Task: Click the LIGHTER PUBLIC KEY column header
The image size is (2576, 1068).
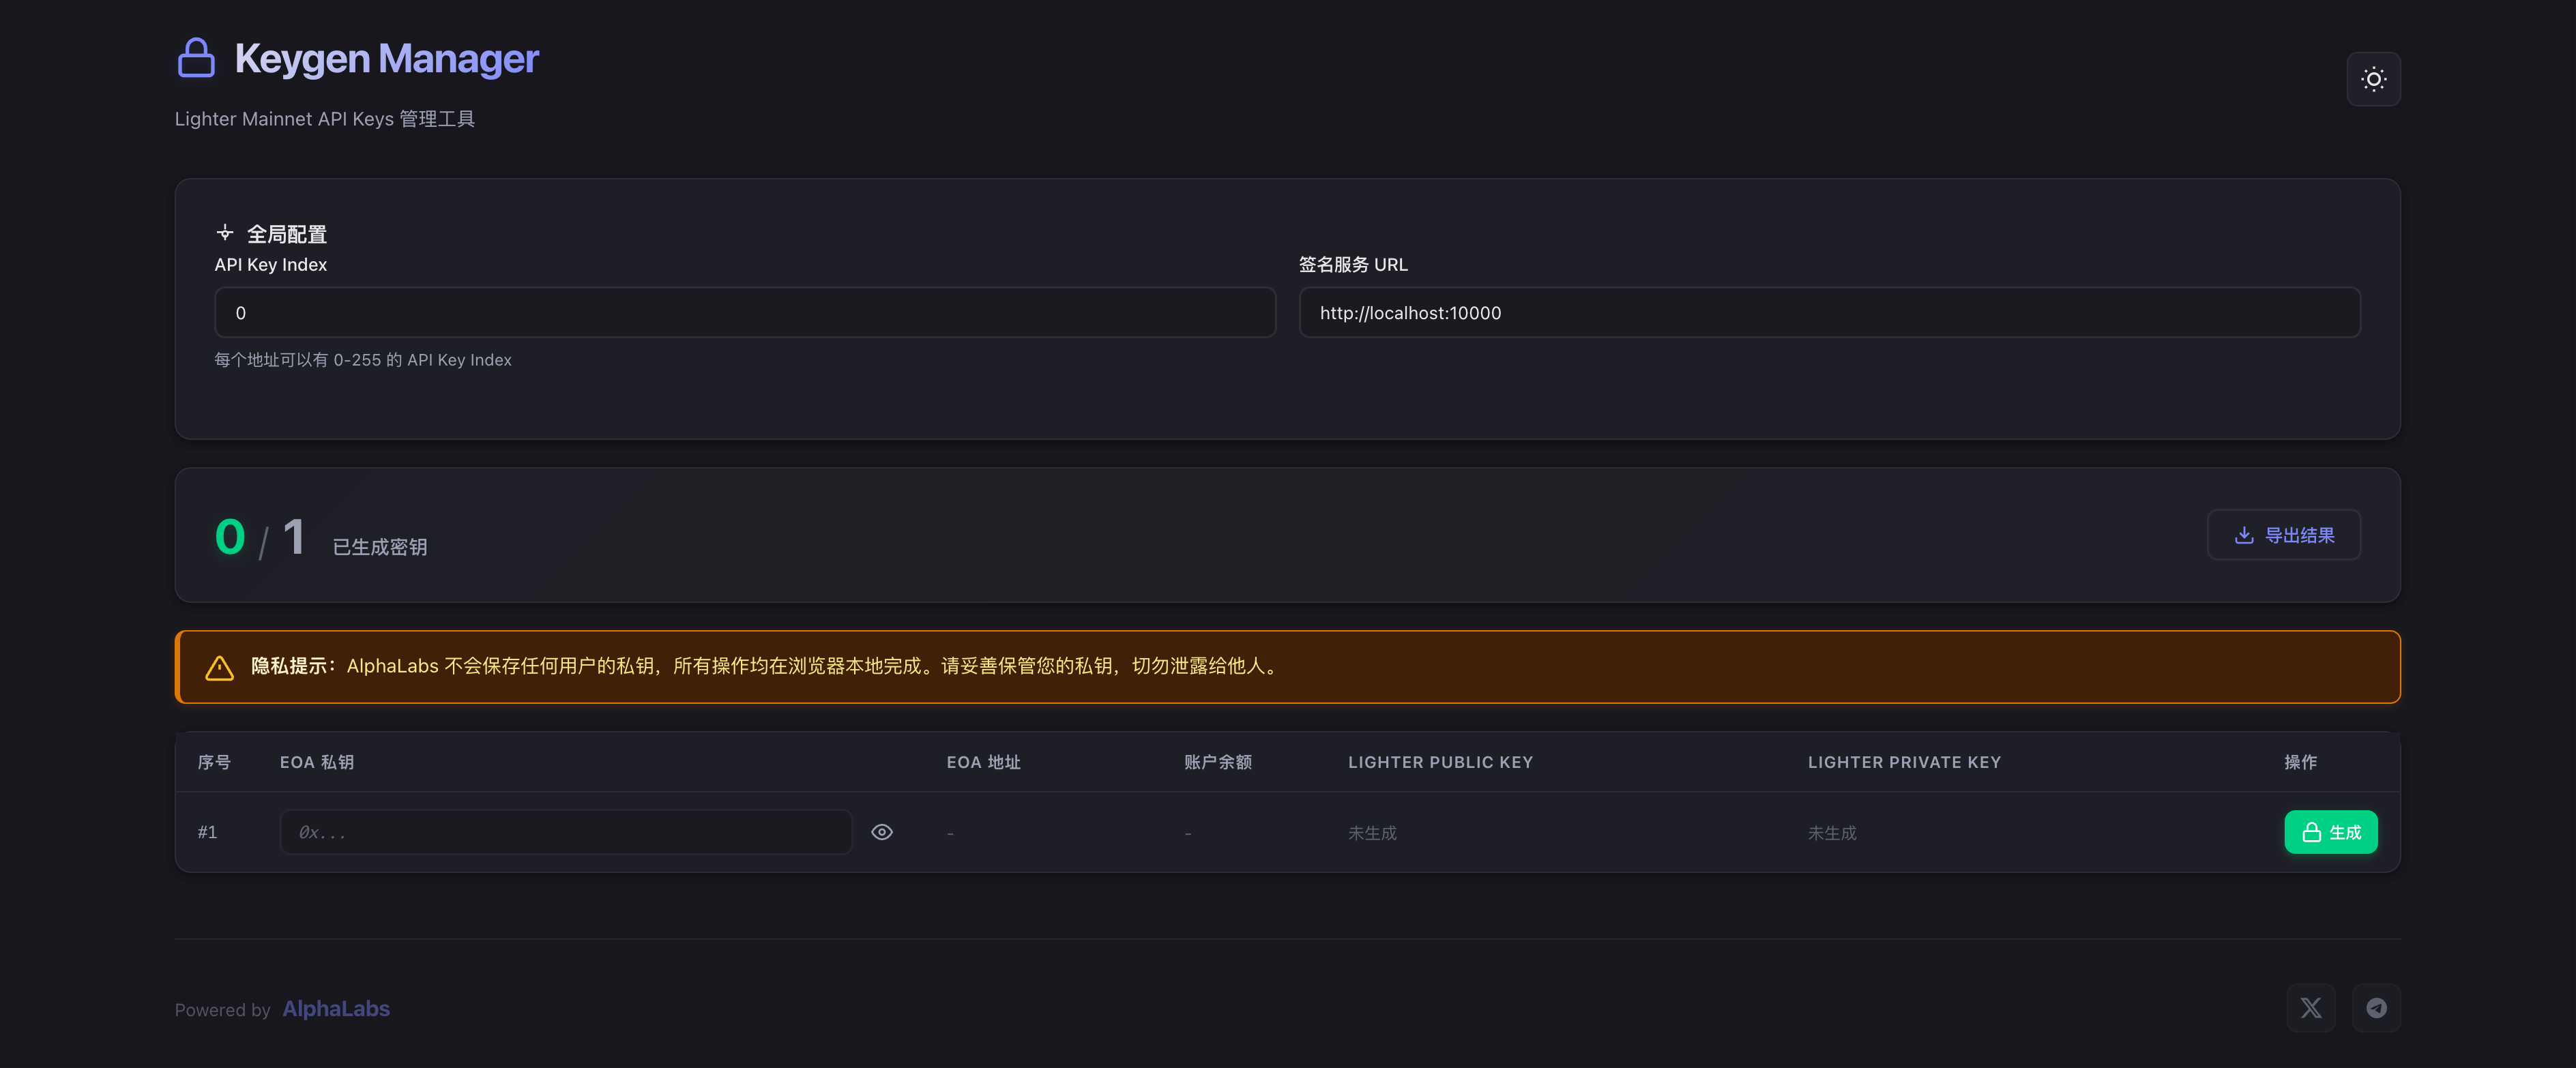Action: (1439, 762)
